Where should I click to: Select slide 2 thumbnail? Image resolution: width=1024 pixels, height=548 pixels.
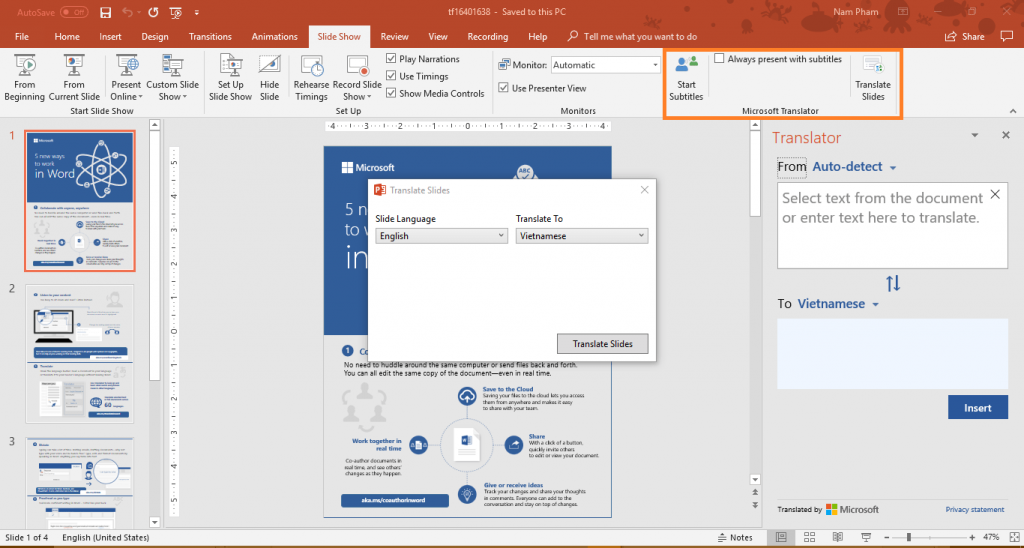pyautogui.click(x=79, y=353)
